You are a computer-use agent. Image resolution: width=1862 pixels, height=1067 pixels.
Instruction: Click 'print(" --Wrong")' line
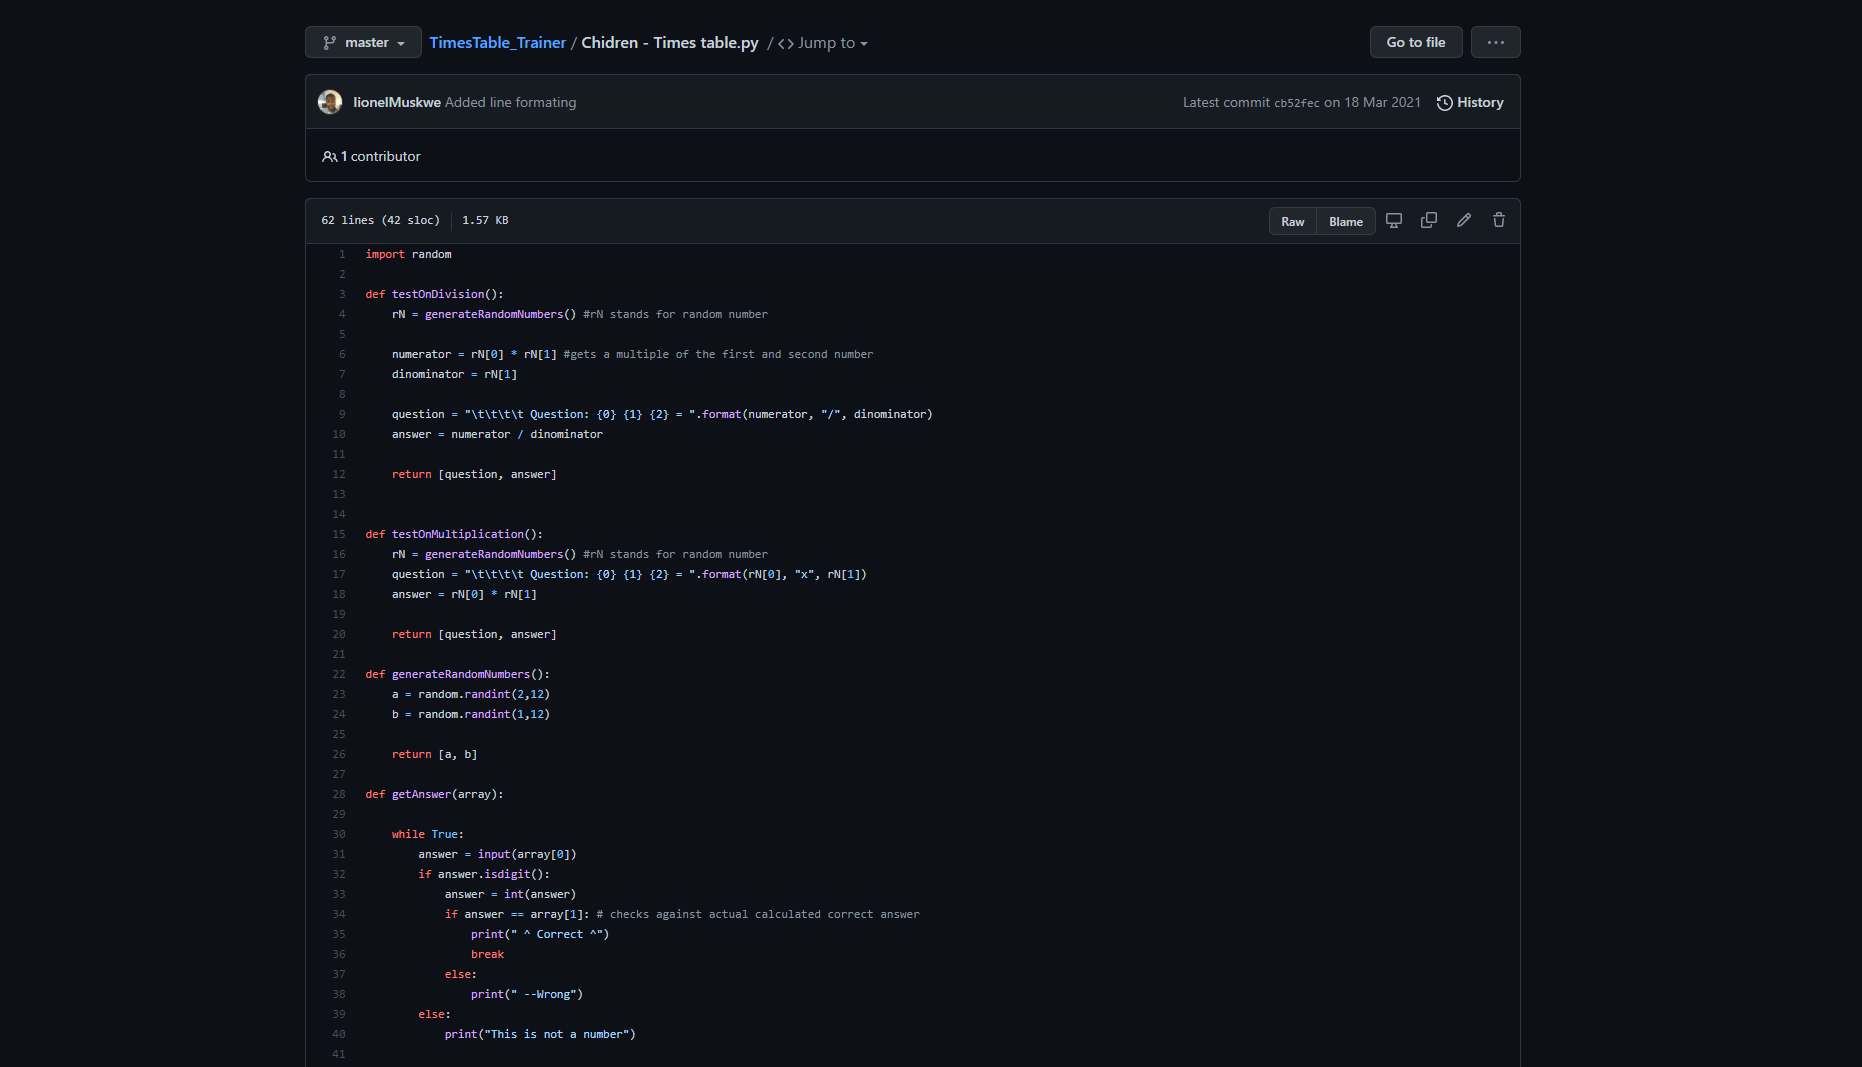[x=527, y=994]
